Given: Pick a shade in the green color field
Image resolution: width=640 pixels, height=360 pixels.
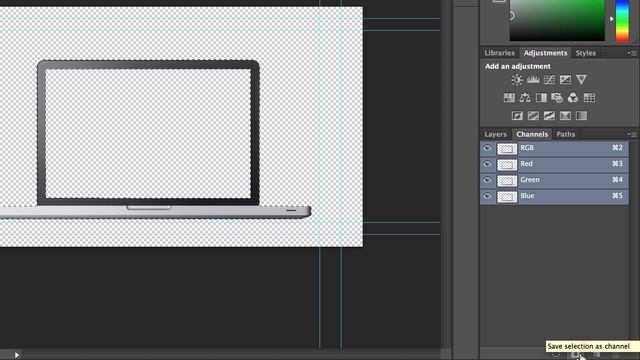Looking at the screenshot, I should [557, 20].
